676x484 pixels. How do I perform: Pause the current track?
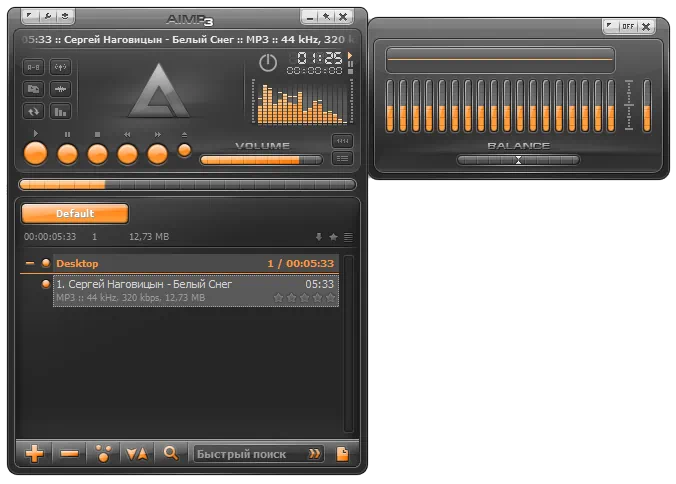[67, 154]
